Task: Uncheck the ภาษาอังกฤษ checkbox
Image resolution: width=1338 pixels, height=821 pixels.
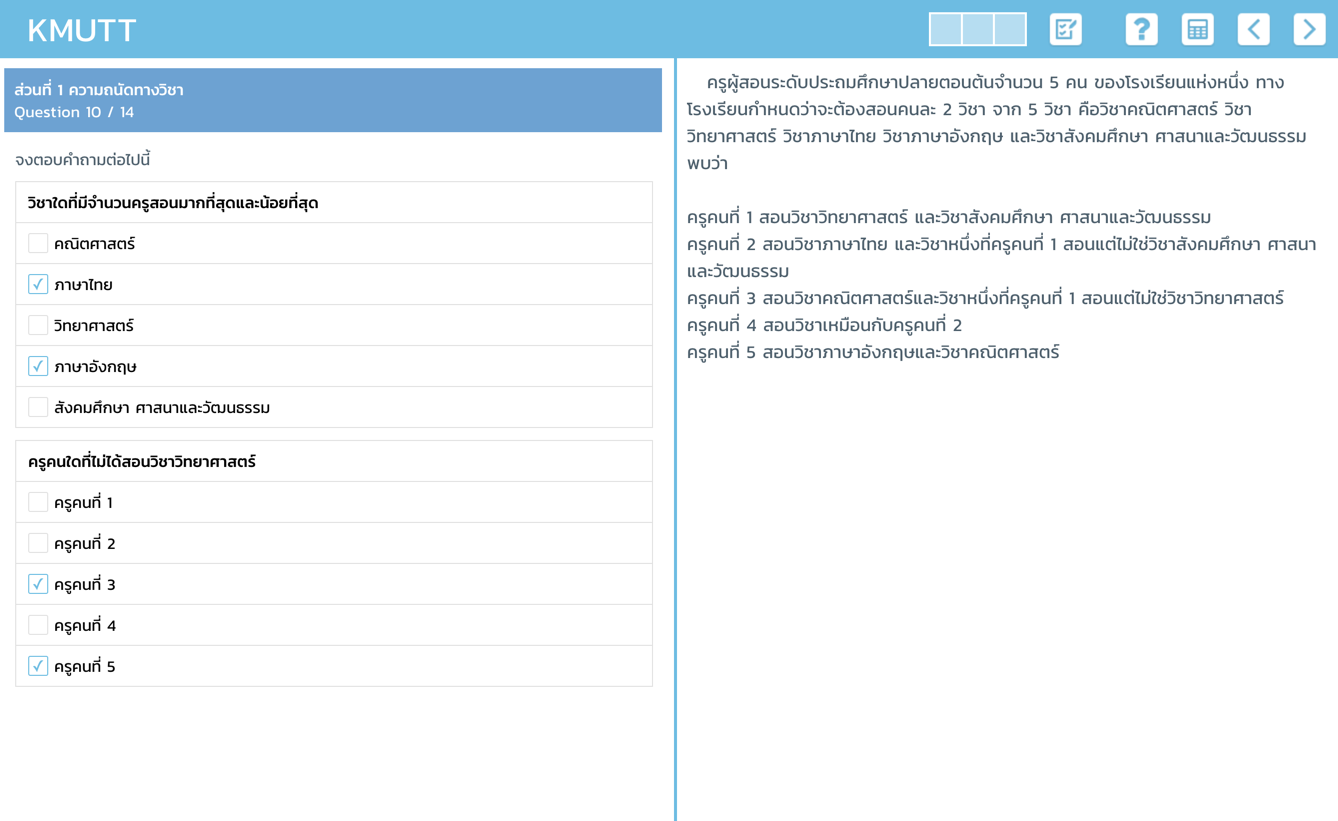Action: tap(38, 366)
